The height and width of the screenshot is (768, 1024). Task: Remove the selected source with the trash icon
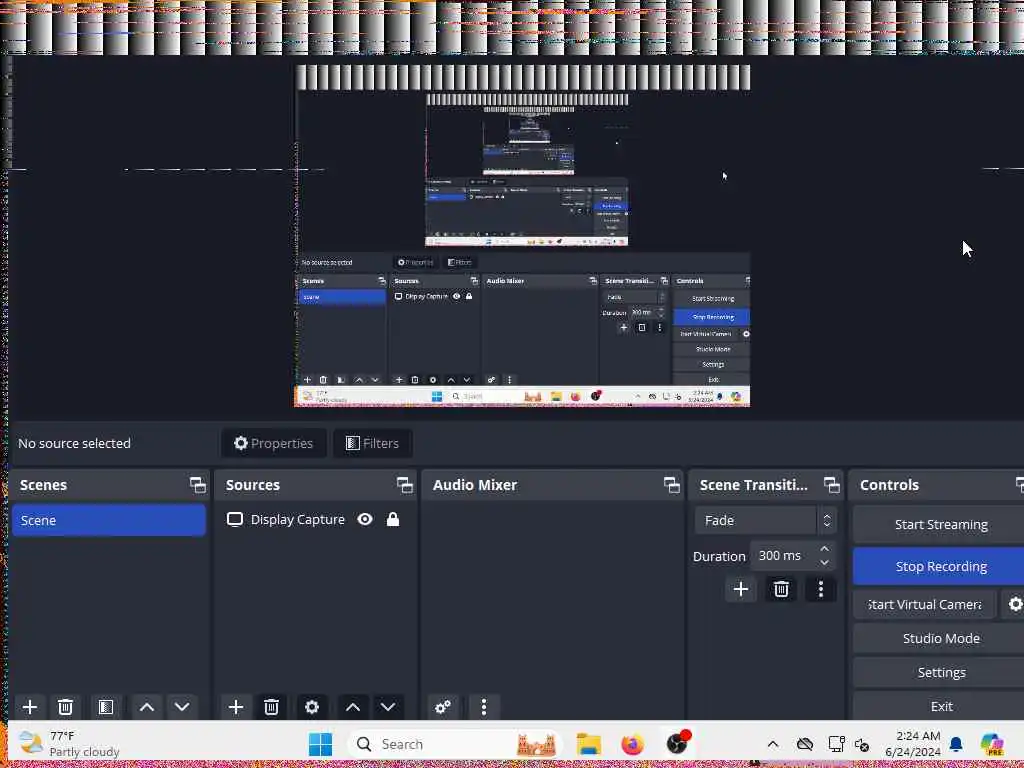272,707
